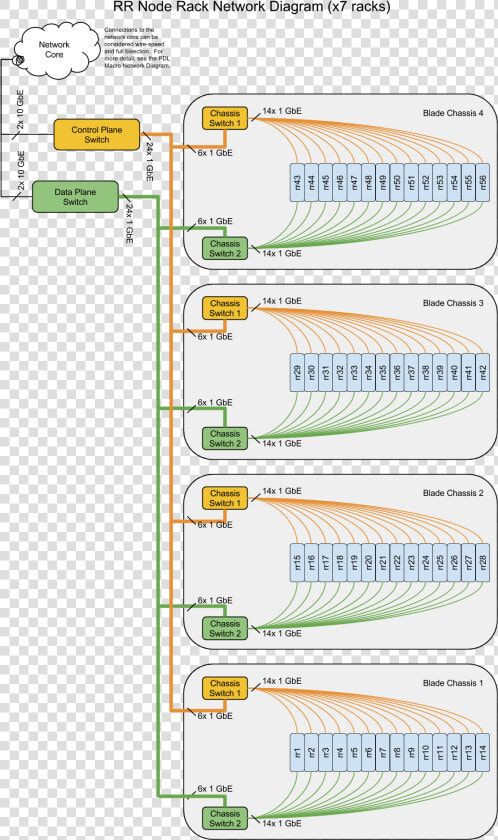The image size is (498, 840).
Task: Click 6x 1 GbE label below Chassis 4 Switch 1
Action: pos(215,153)
